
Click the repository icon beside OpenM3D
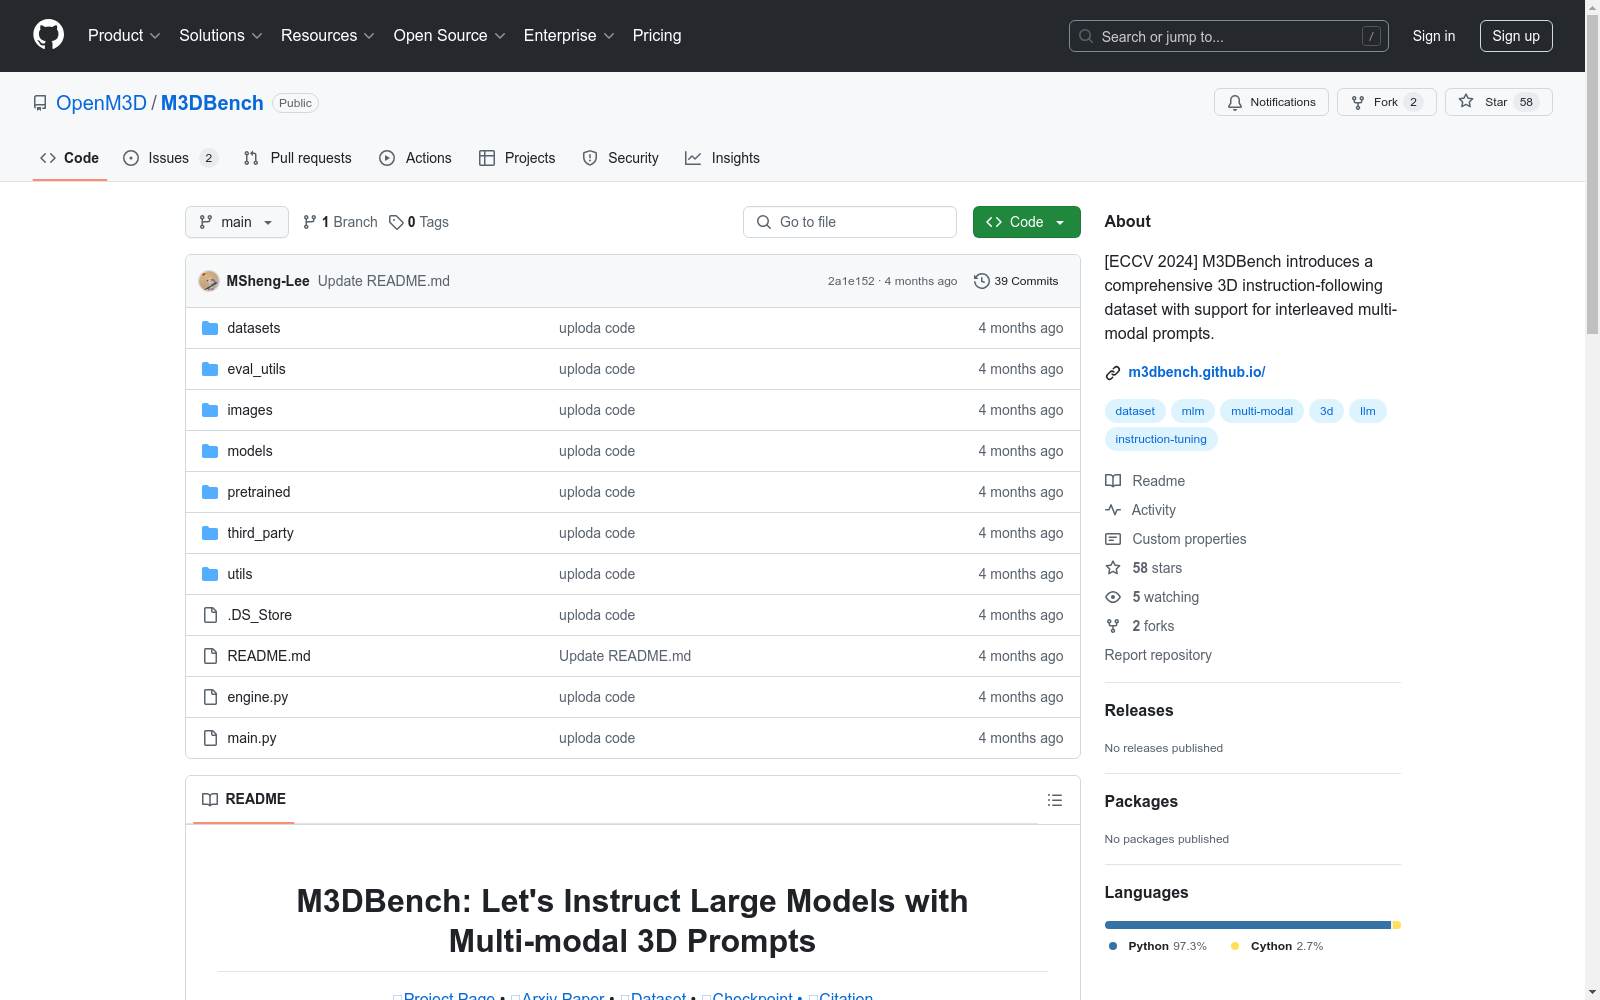point(40,103)
